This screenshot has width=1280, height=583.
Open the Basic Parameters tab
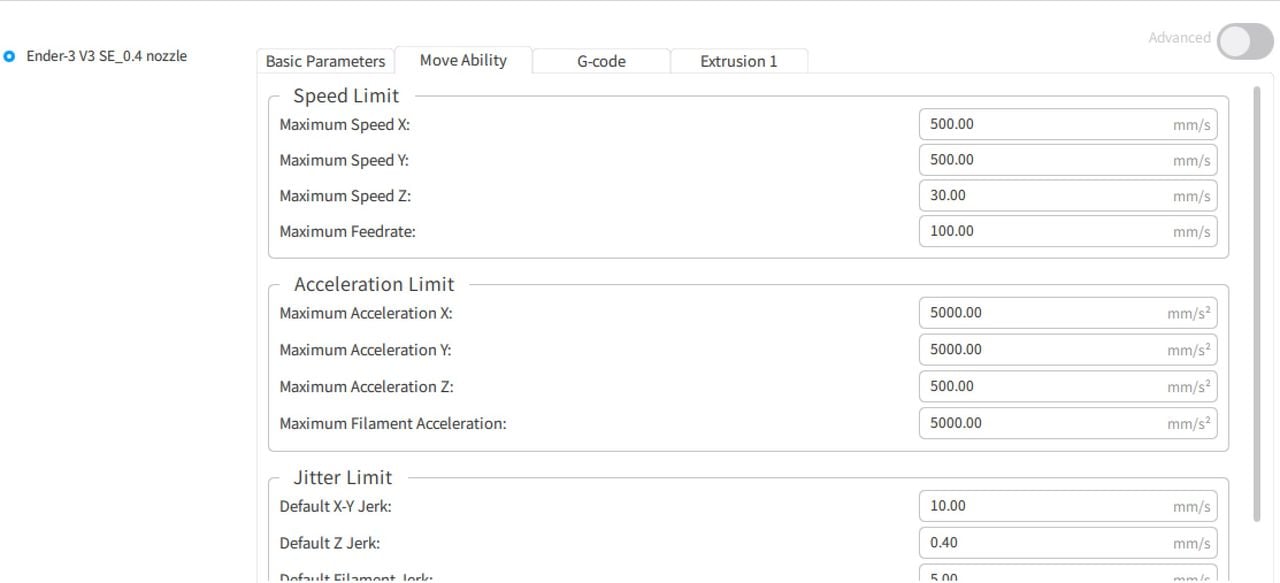coord(325,61)
